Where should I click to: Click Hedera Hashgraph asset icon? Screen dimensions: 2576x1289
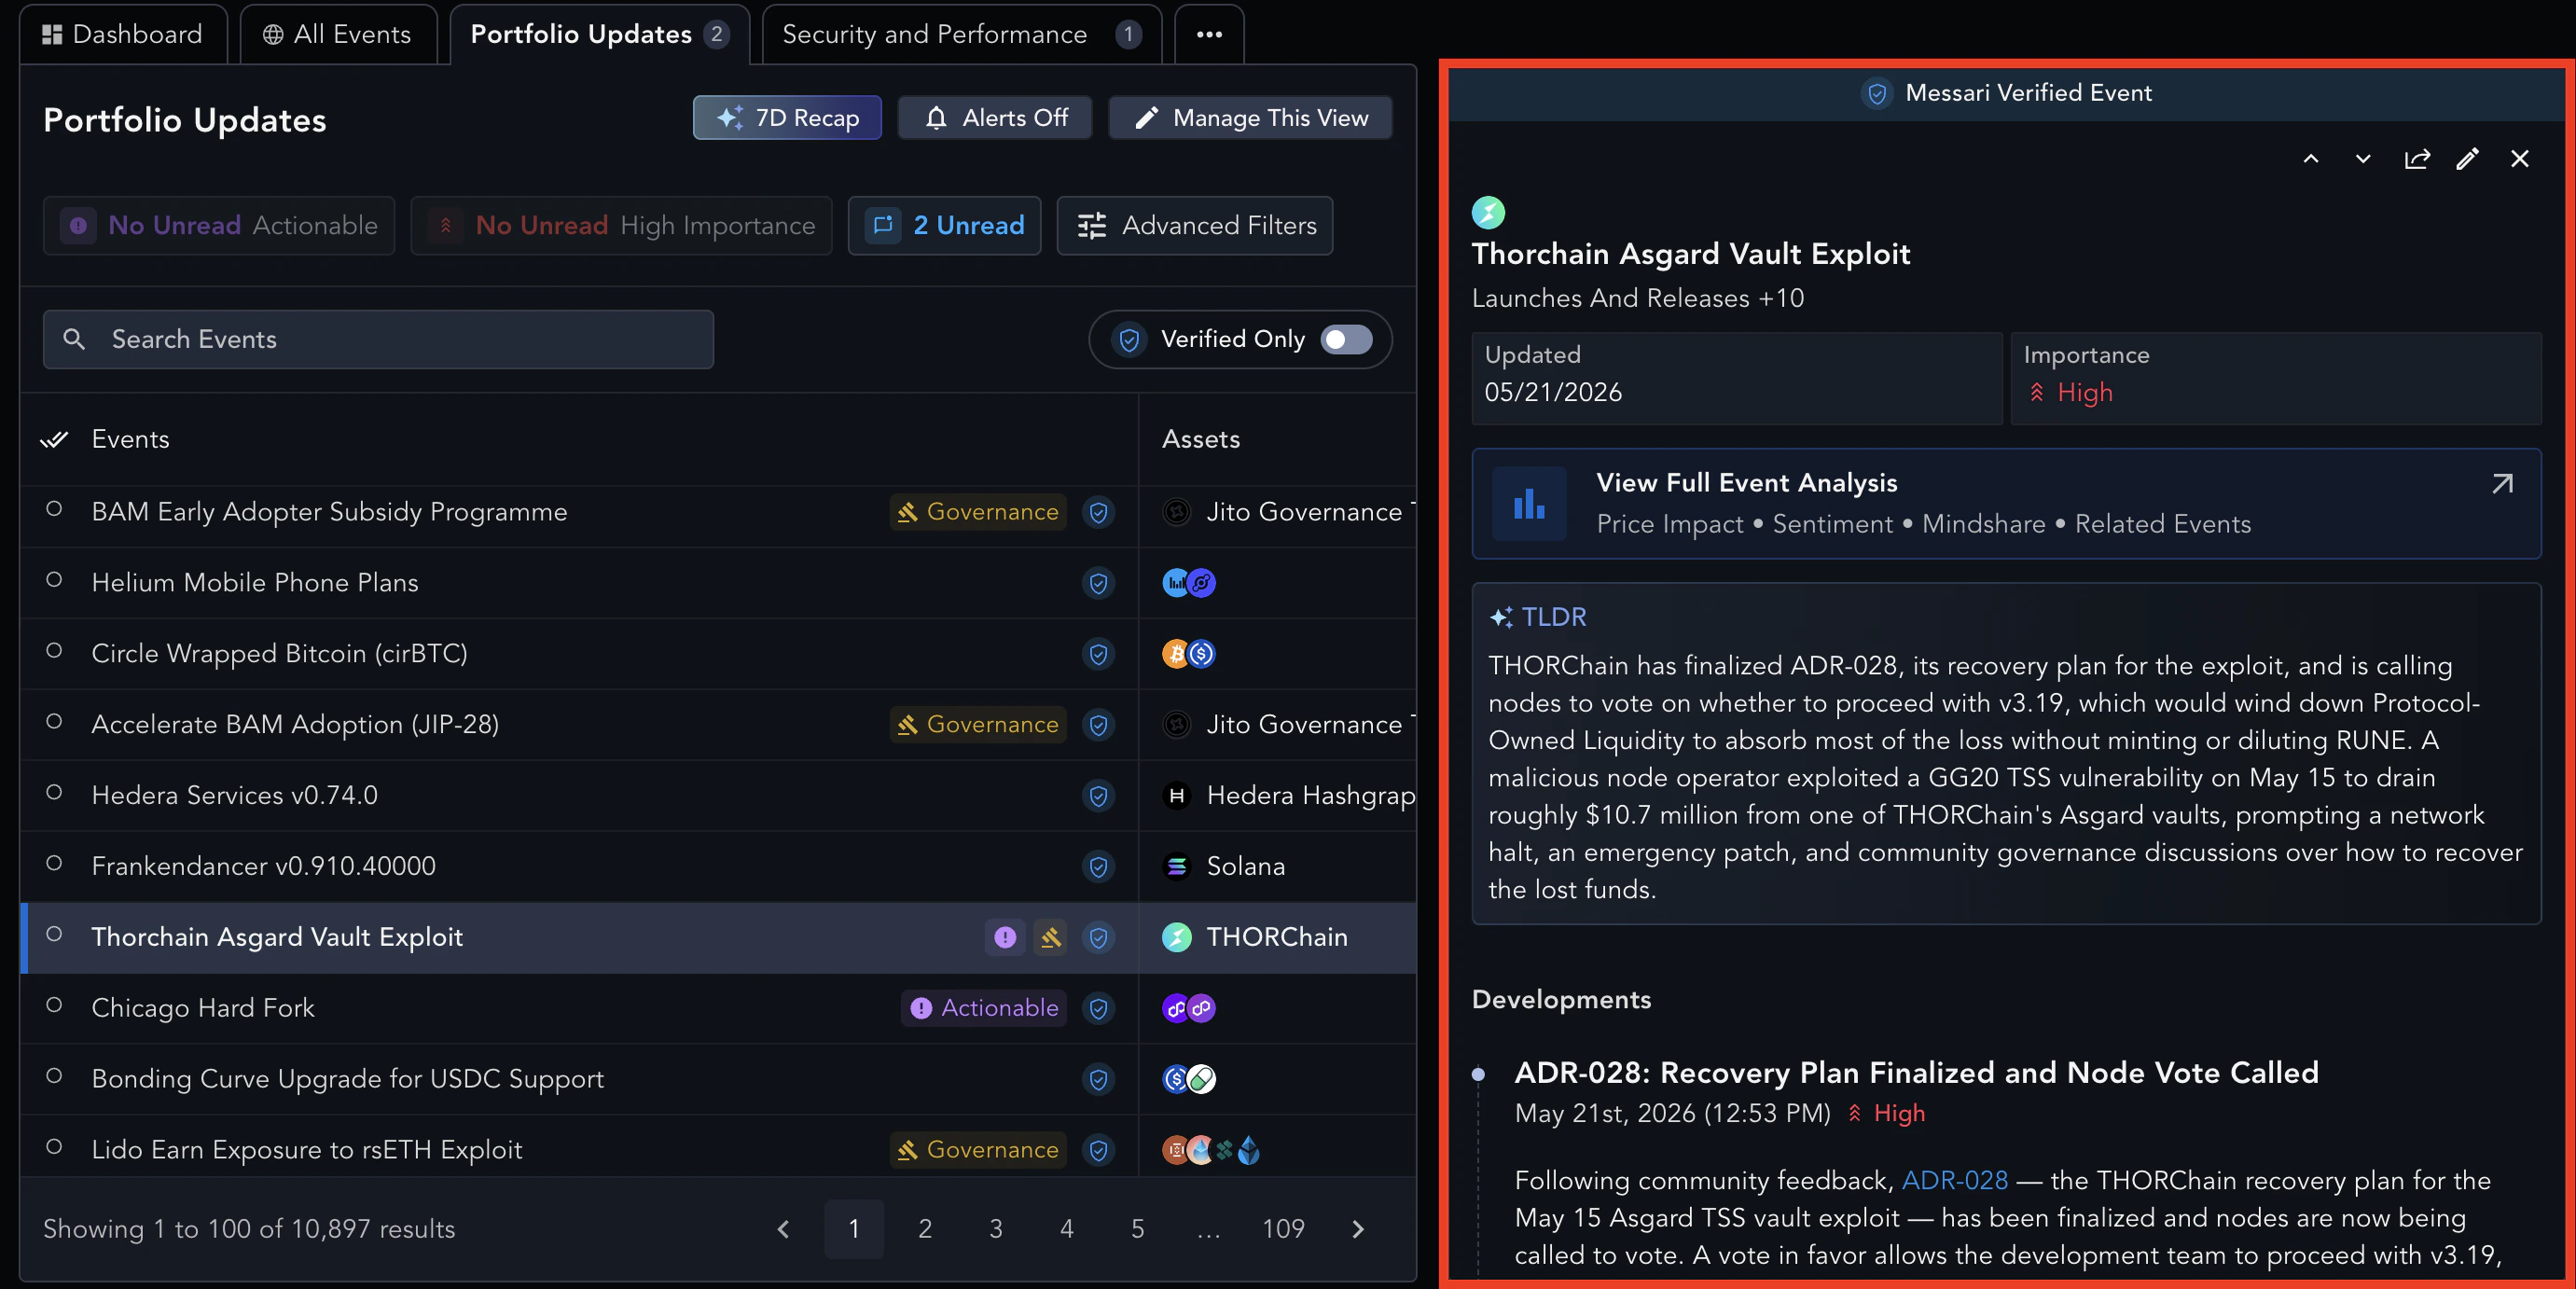tap(1177, 796)
